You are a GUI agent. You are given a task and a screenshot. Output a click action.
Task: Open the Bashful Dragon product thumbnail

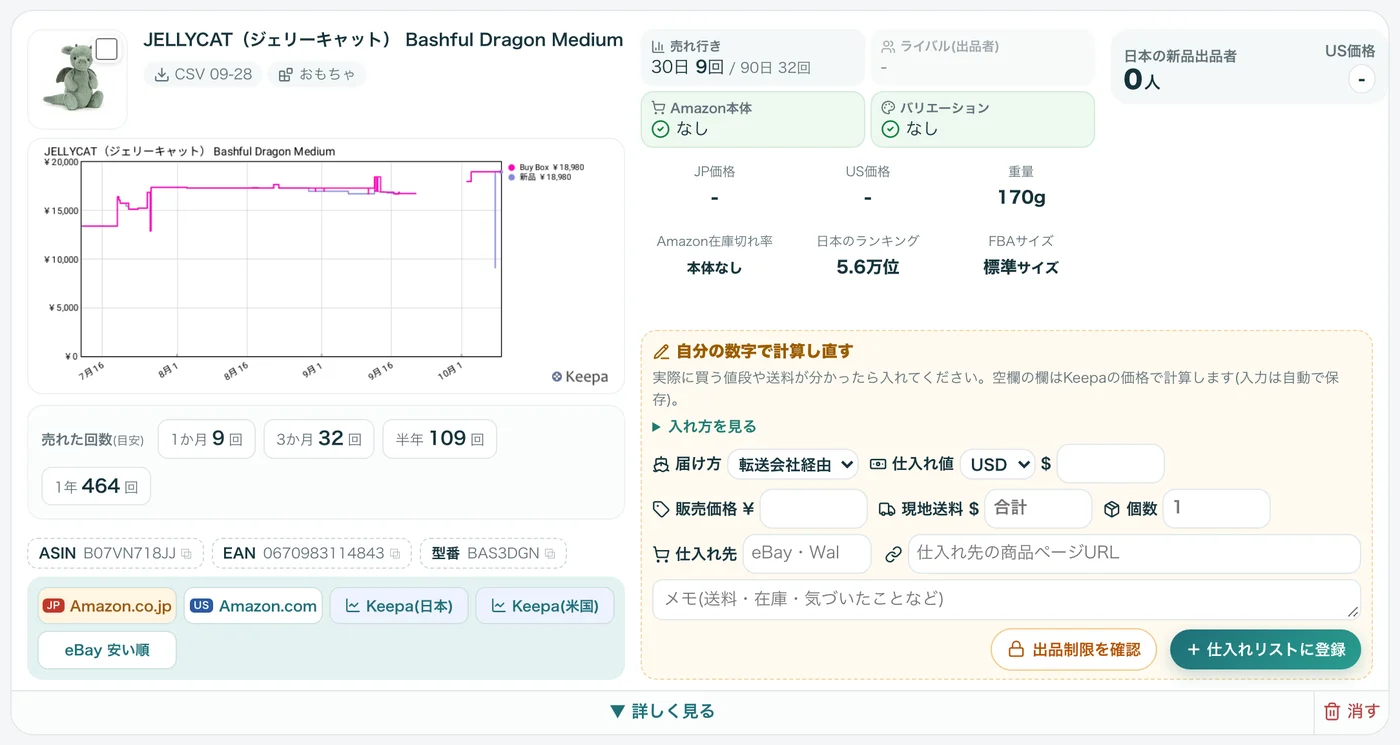coord(77,80)
